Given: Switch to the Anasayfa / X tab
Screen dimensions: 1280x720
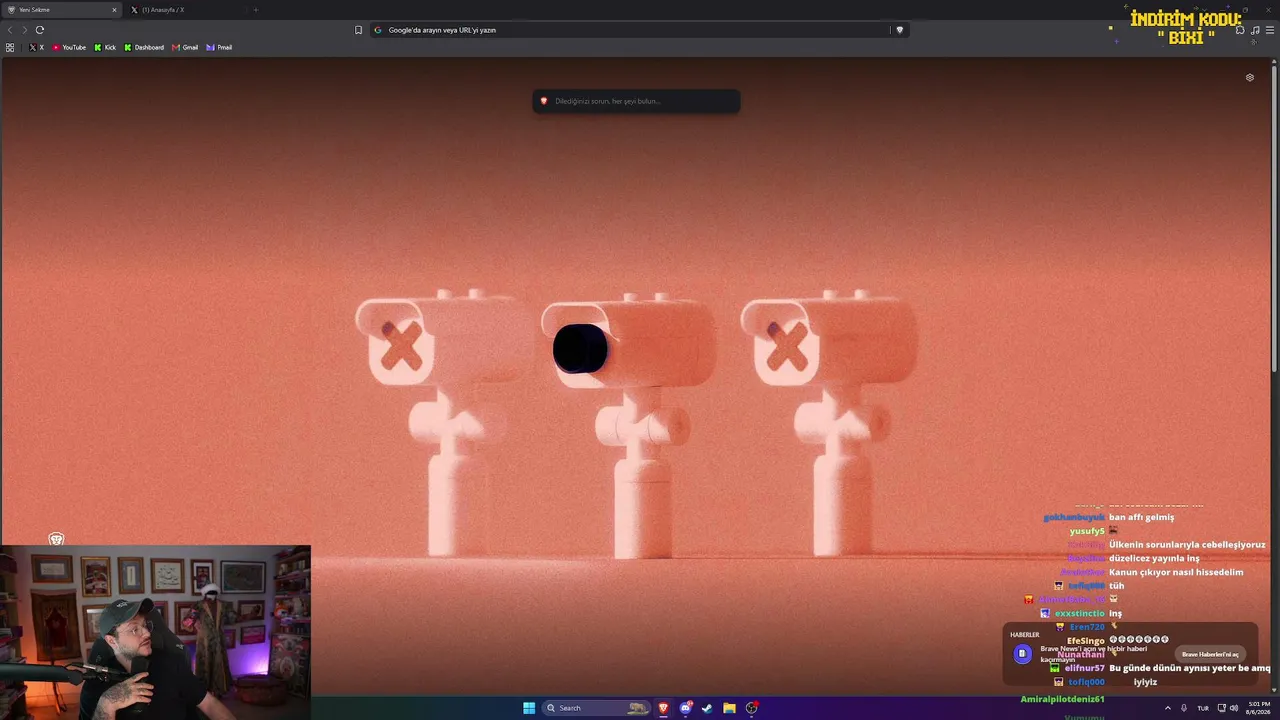Looking at the screenshot, I should [x=185, y=10].
